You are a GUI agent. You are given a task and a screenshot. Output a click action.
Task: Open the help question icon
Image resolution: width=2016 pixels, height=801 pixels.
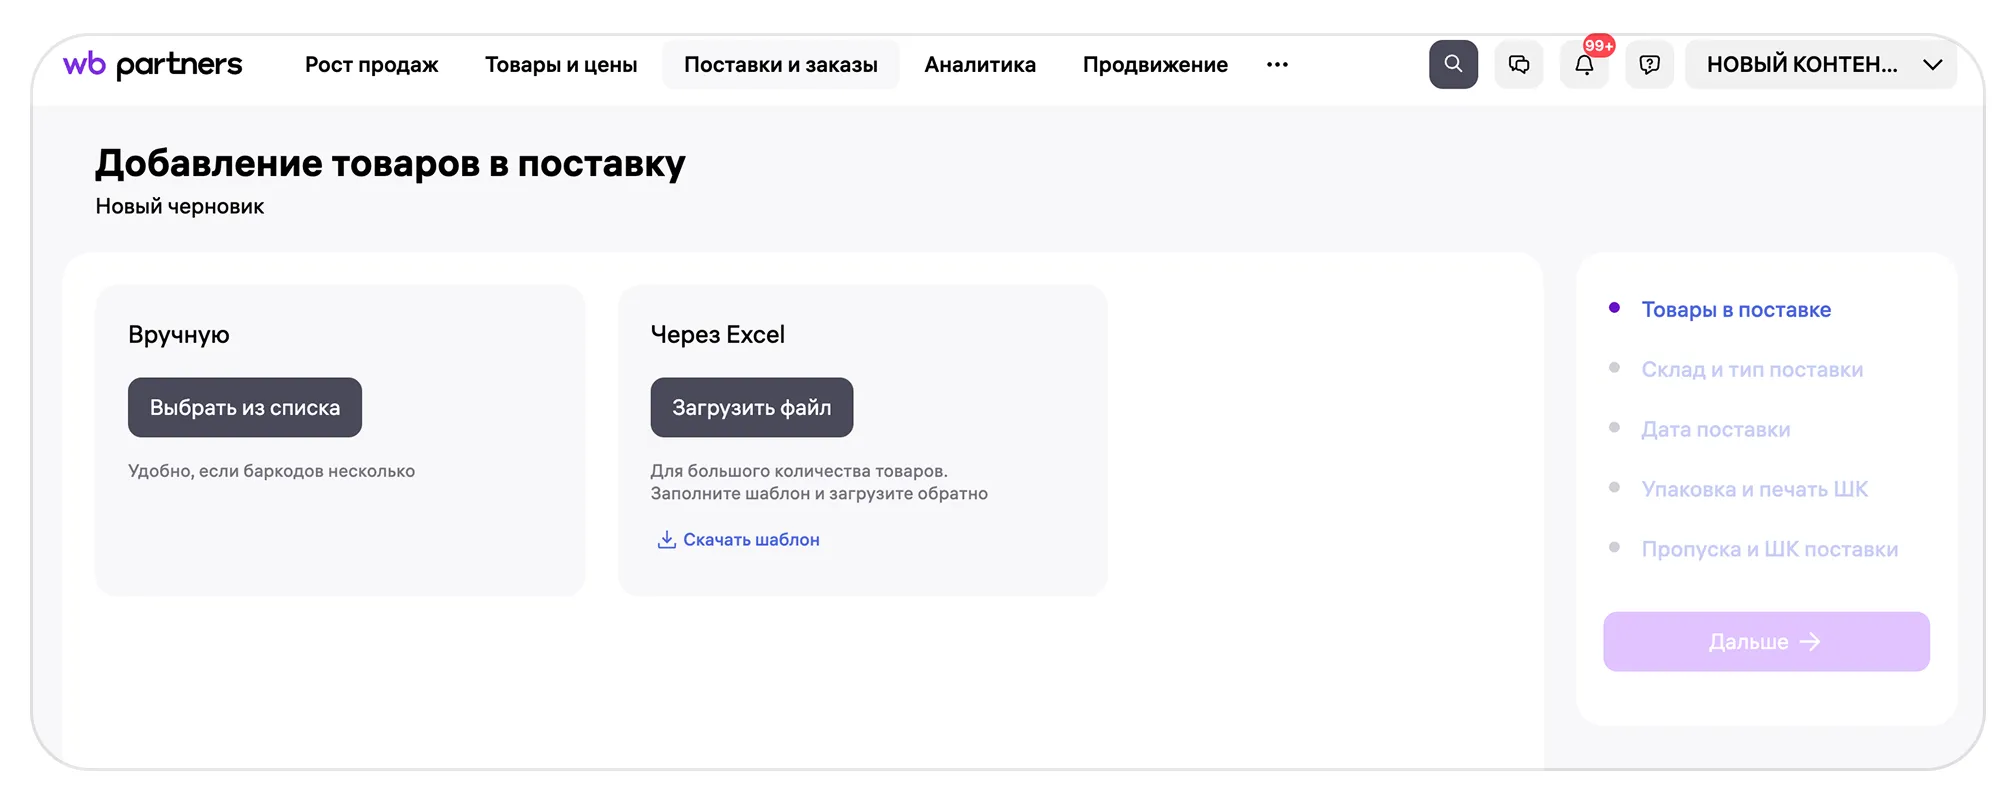click(x=1649, y=65)
